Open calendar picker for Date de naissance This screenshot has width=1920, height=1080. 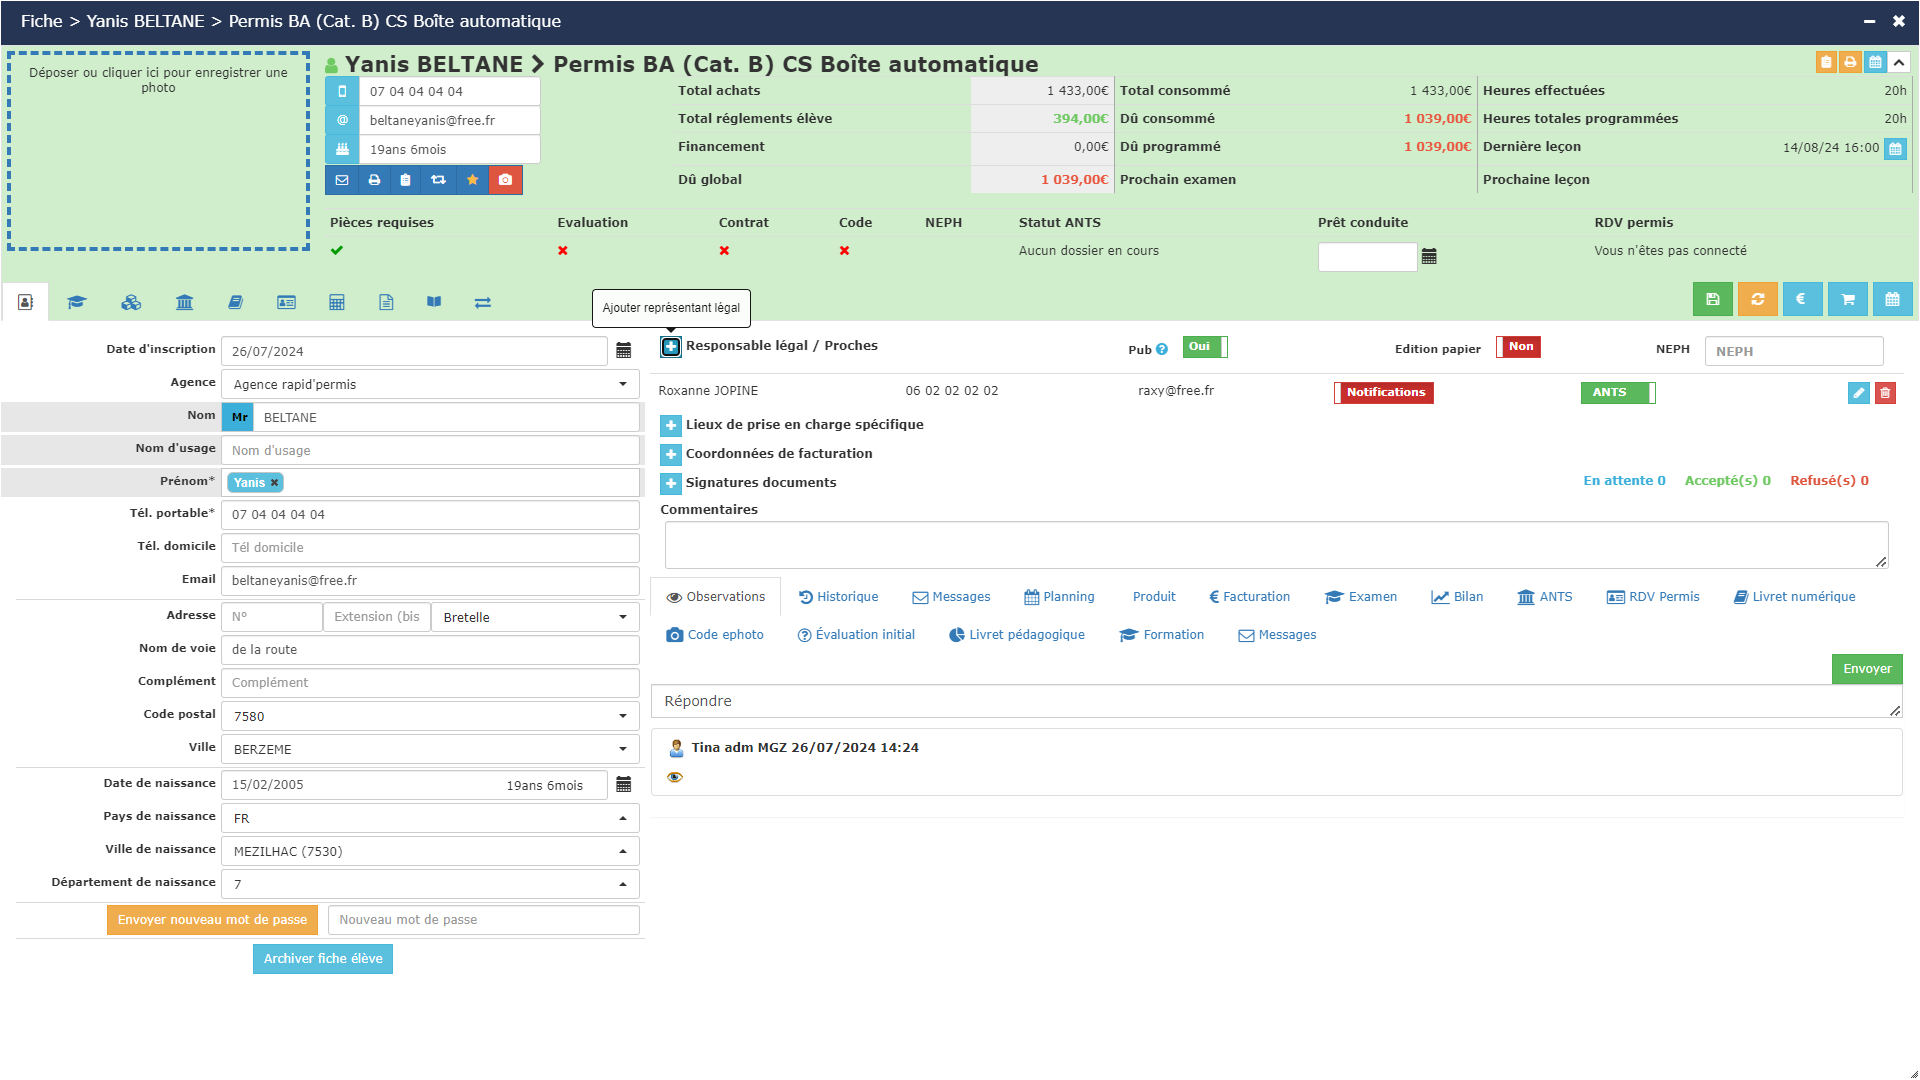(624, 784)
